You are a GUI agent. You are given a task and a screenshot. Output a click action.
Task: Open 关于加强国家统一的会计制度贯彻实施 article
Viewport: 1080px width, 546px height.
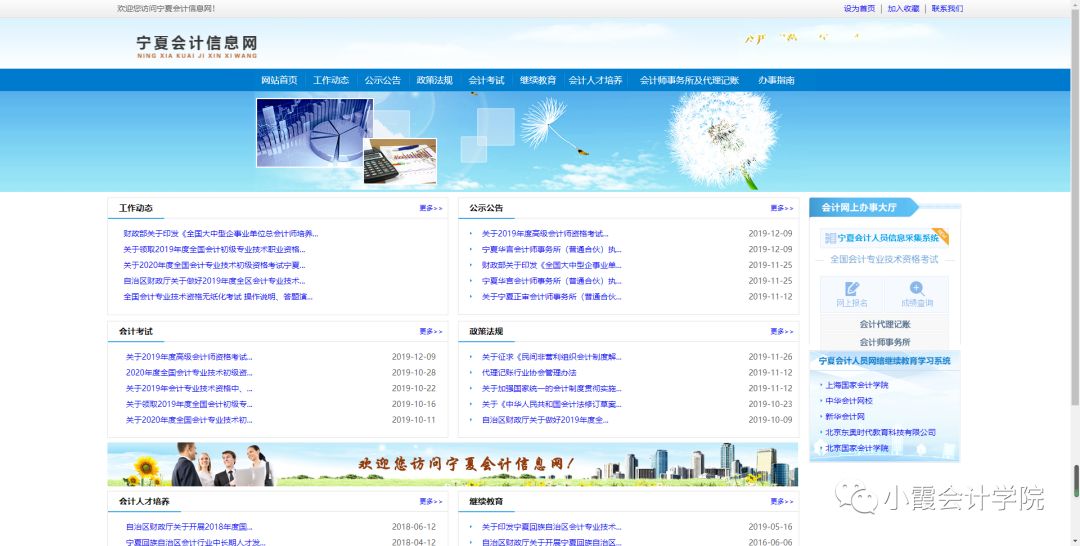click(x=551, y=388)
